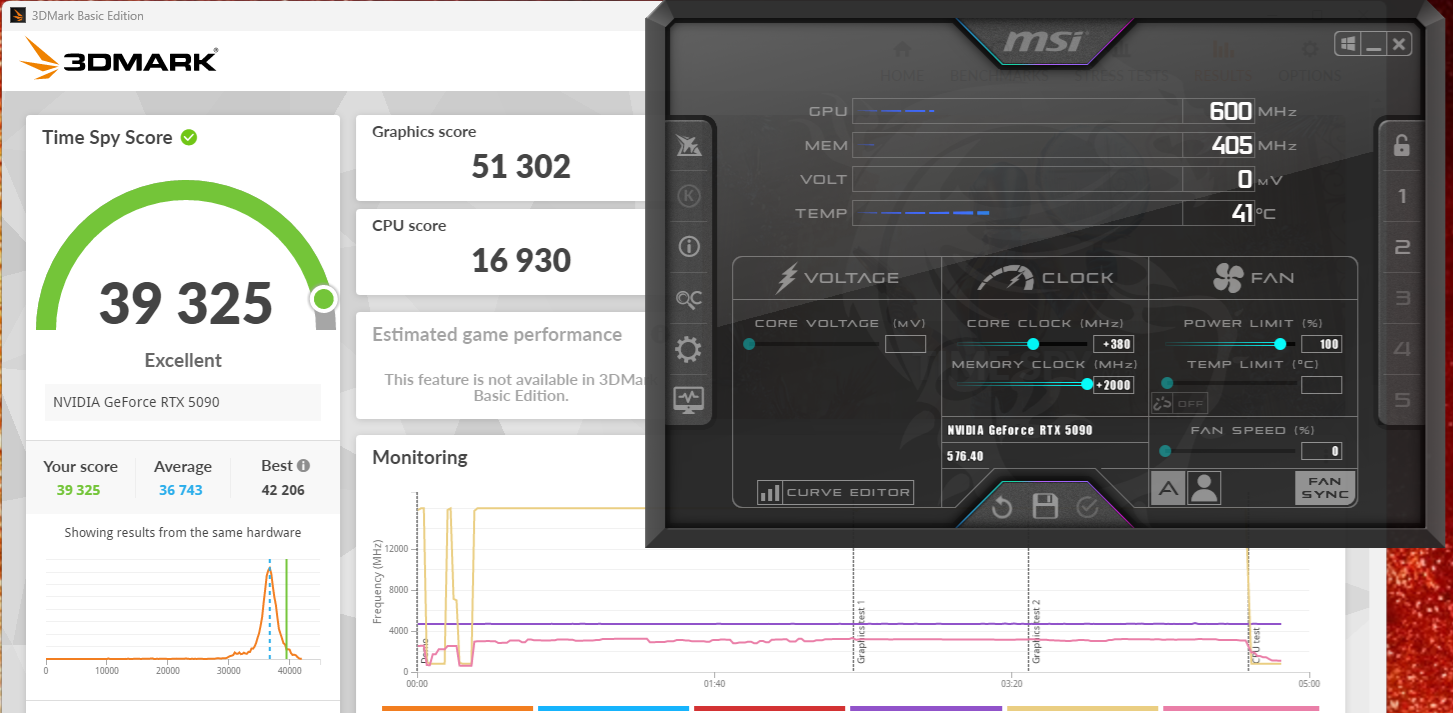Click the MSI dragon logo icon in sidebar
The width and height of the screenshot is (1453, 713).
pyautogui.click(x=689, y=145)
